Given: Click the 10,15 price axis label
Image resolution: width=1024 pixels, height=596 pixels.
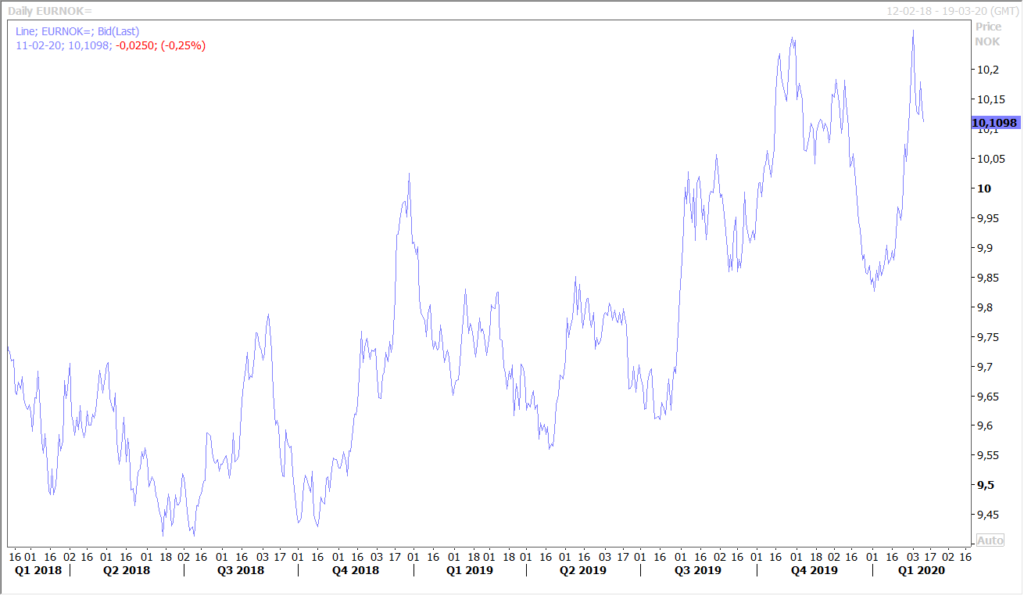Looking at the screenshot, I should tap(991, 99).
